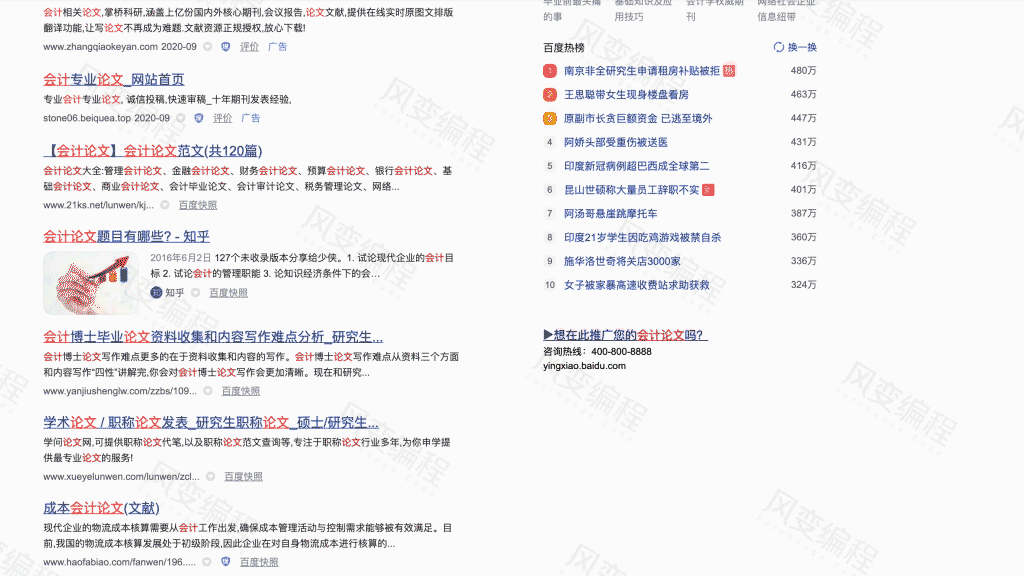Open round dropdown icon after www.haofabiao.com URL
Image resolution: width=1024 pixels, height=576 pixels.
point(207,562)
